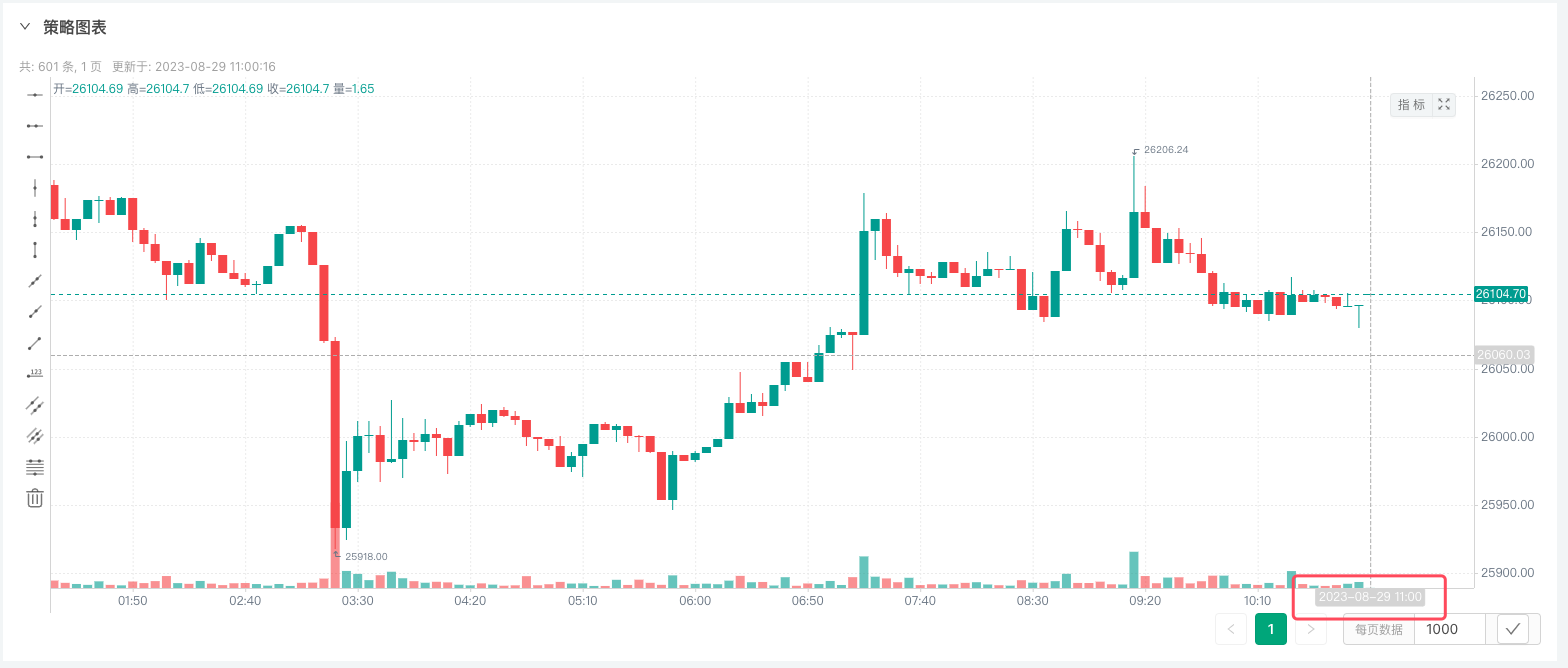Select the horizontal ray line tool

(x=35, y=126)
